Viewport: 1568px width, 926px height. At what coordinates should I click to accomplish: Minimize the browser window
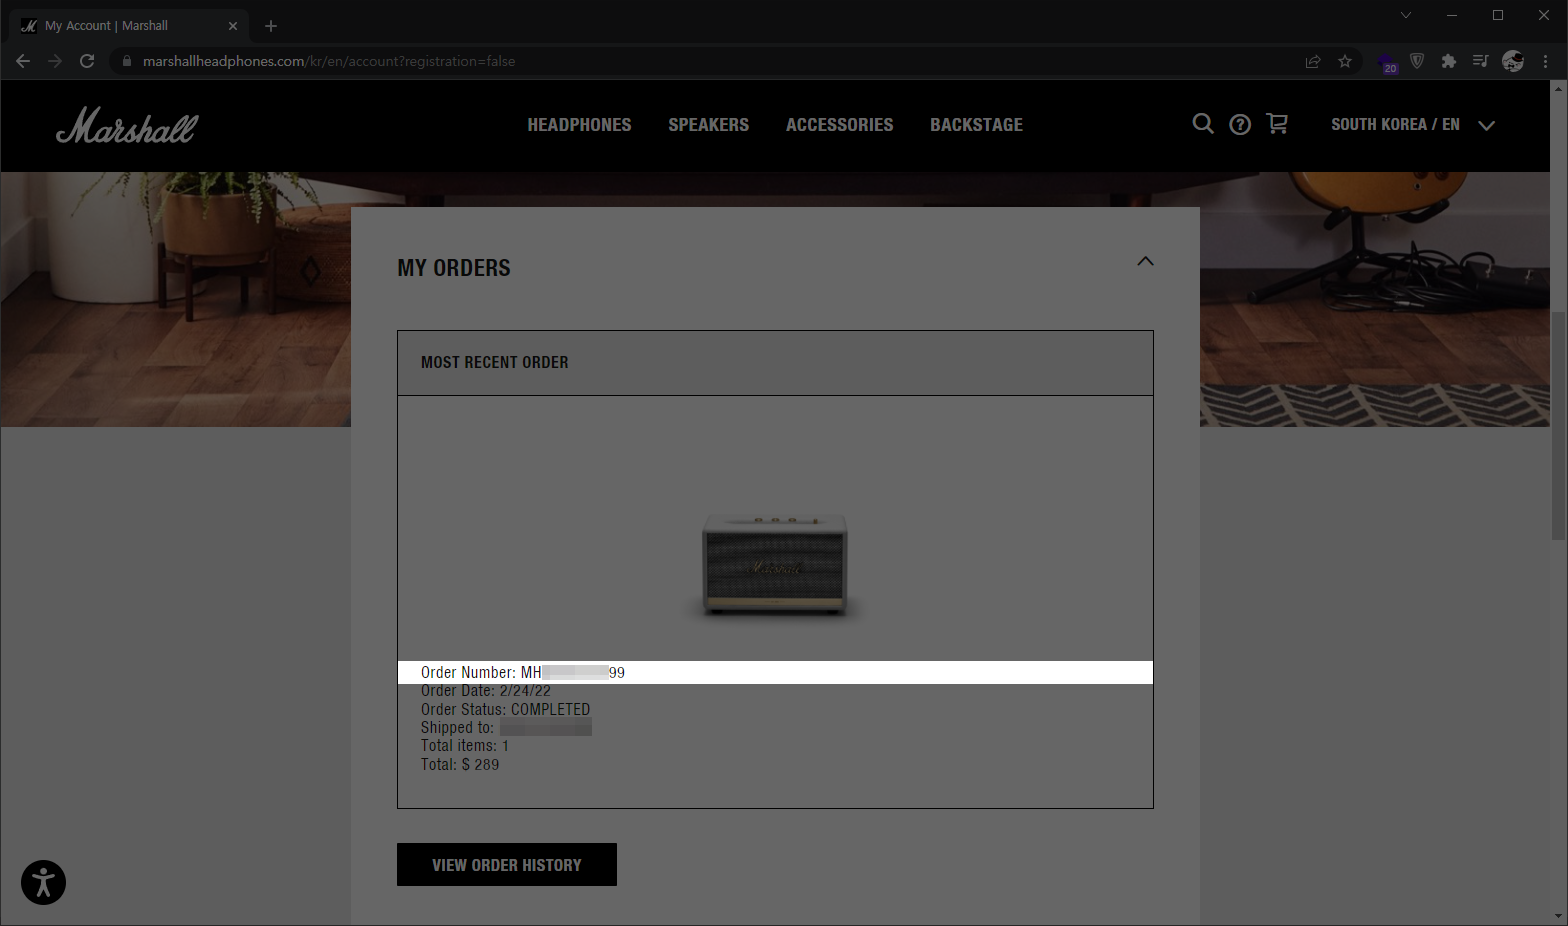click(x=1452, y=15)
